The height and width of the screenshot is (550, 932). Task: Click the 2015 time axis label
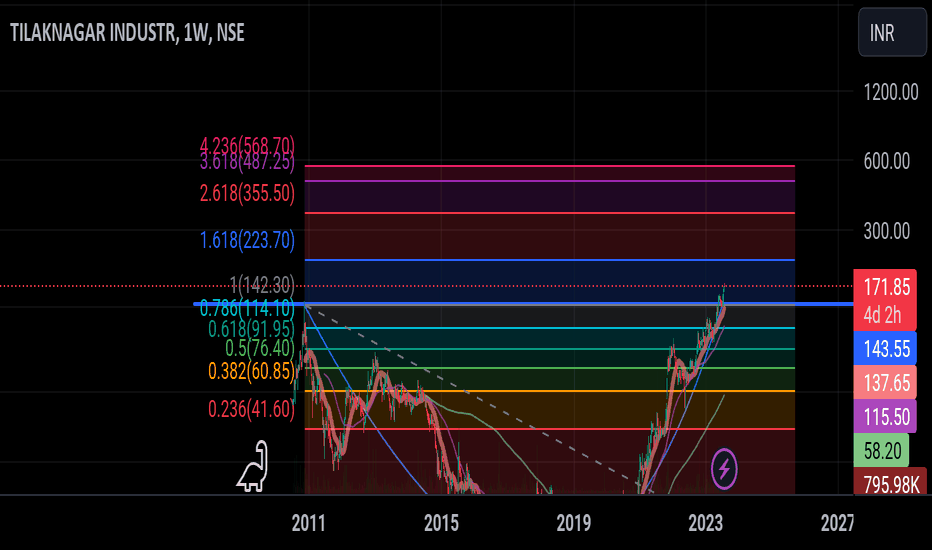441,523
